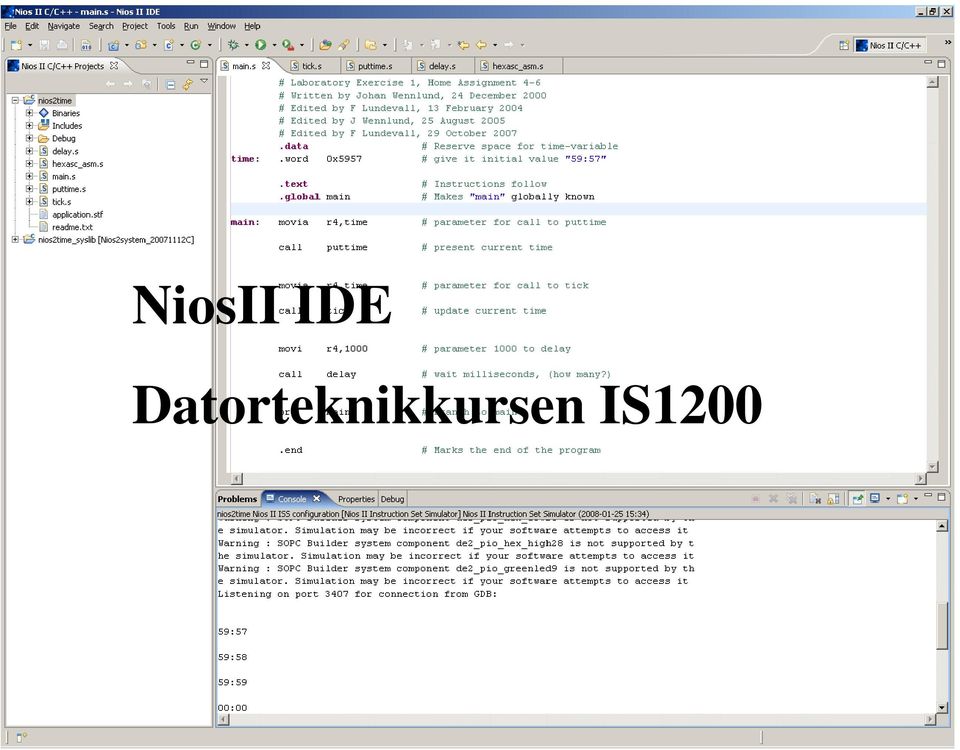Viewport: 960px width, 750px height.
Task: Maximize the Console panel
Action: coord(942,497)
